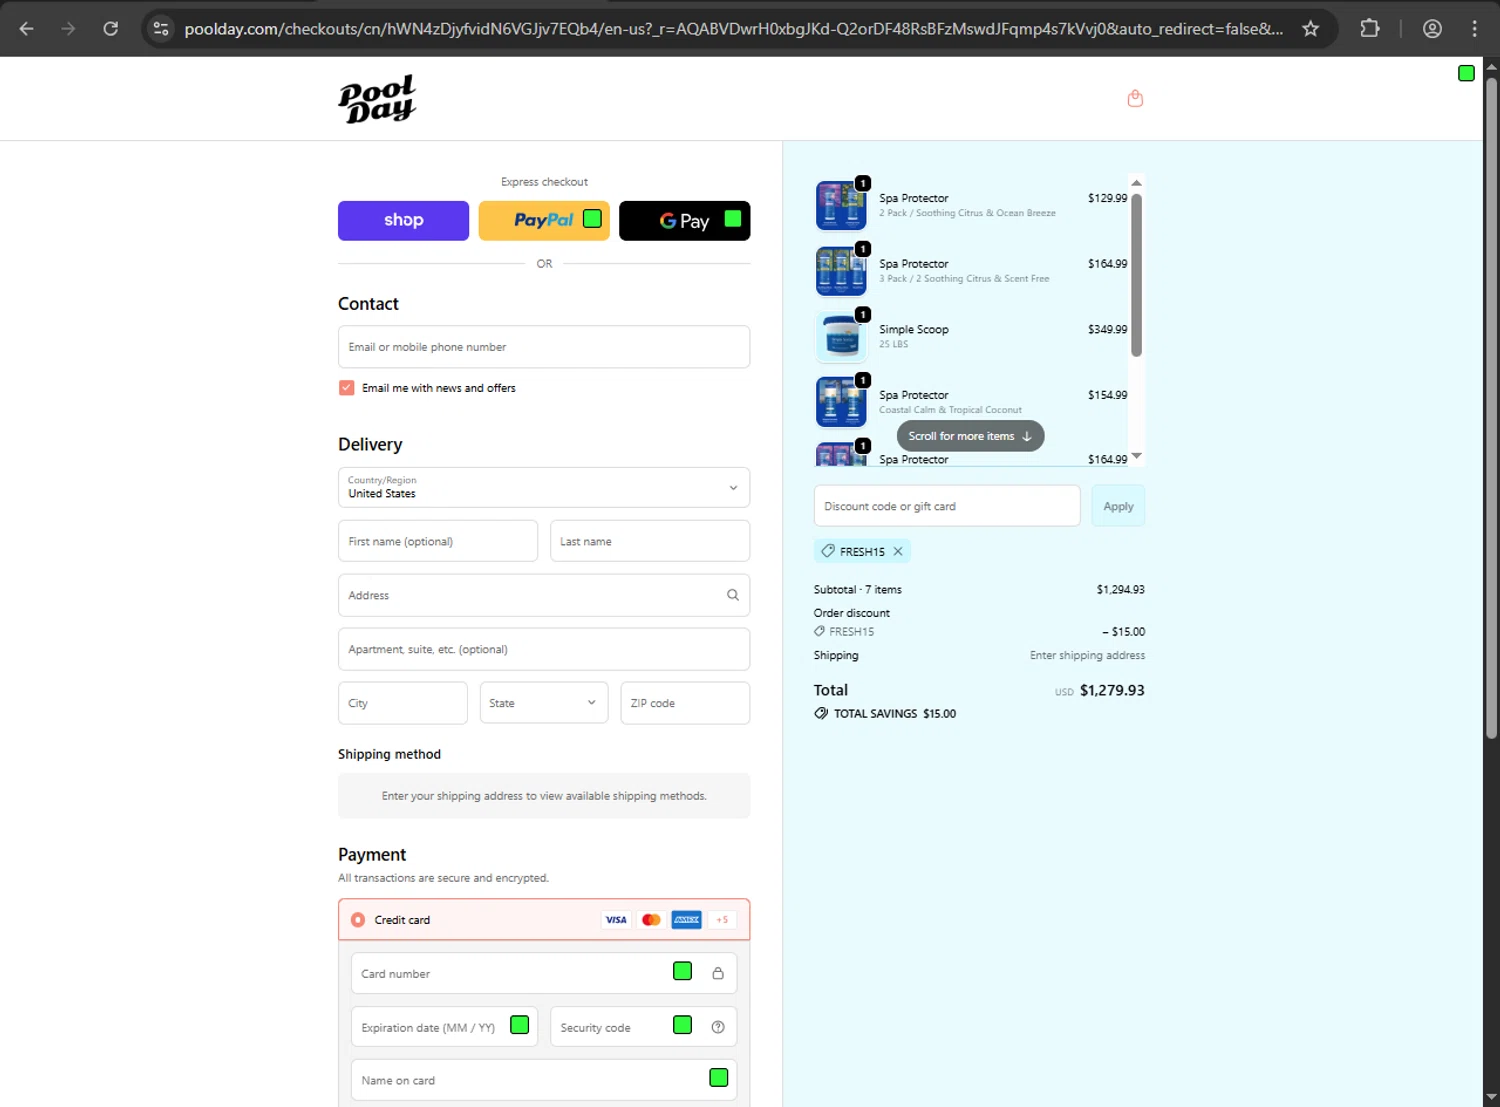This screenshot has height=1107, width=1500.
Task: Open the security code help question icon
Action: tap(718, 1027)
